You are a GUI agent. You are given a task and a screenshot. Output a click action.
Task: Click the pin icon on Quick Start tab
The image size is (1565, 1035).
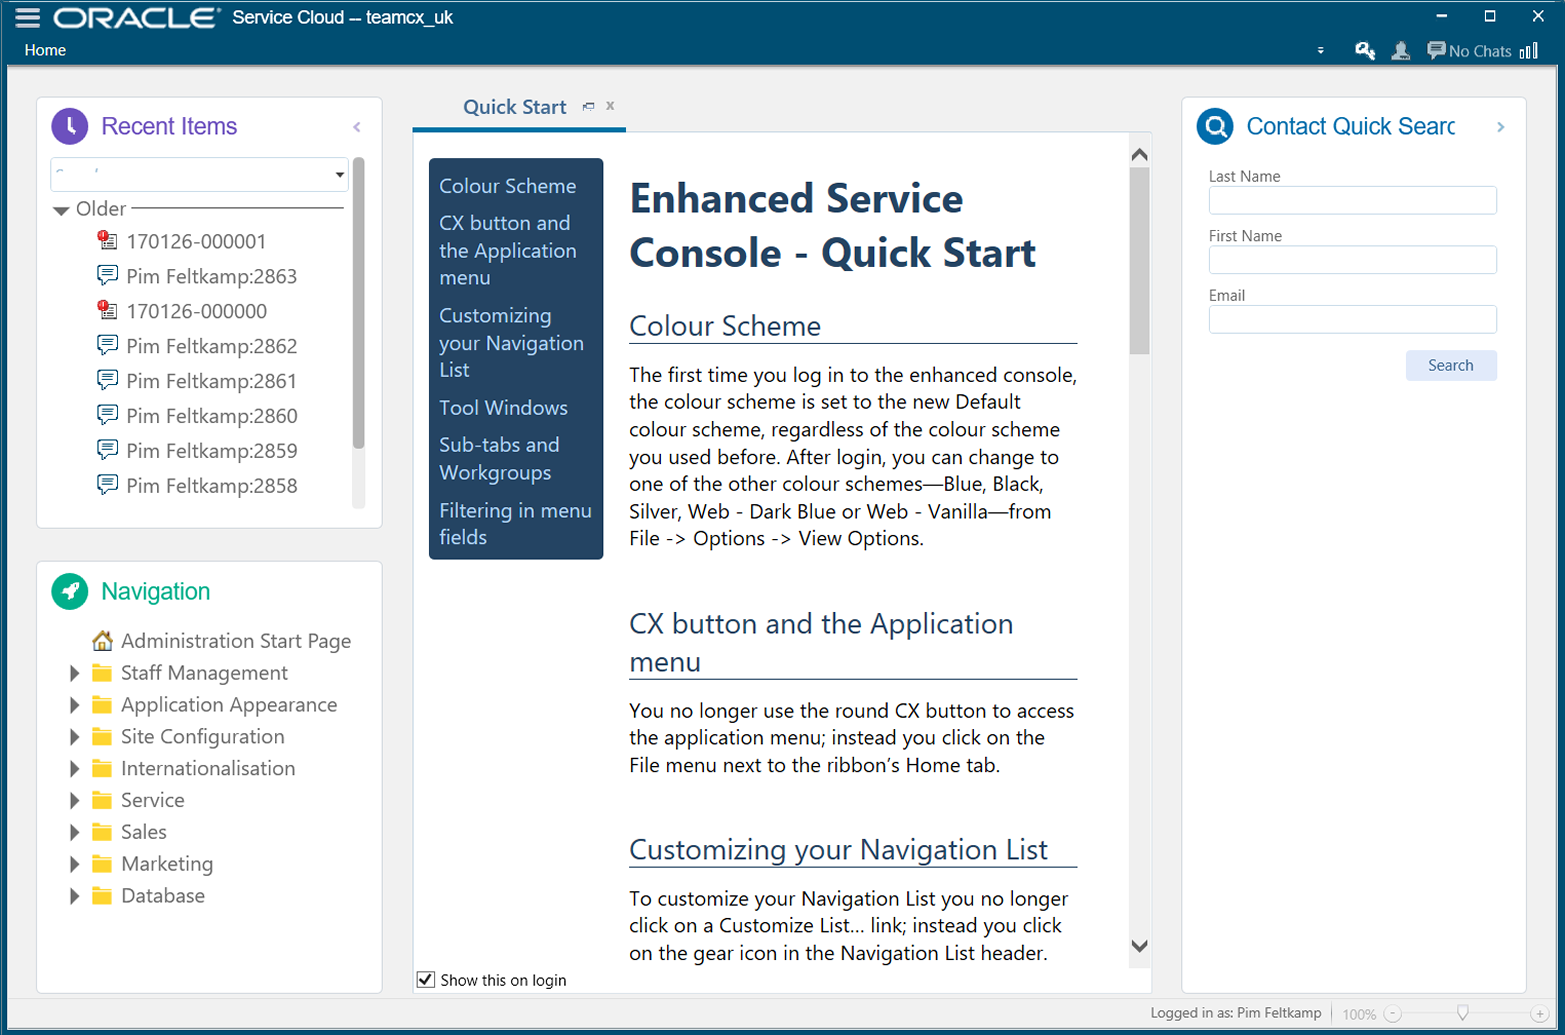tap(588, 106)
